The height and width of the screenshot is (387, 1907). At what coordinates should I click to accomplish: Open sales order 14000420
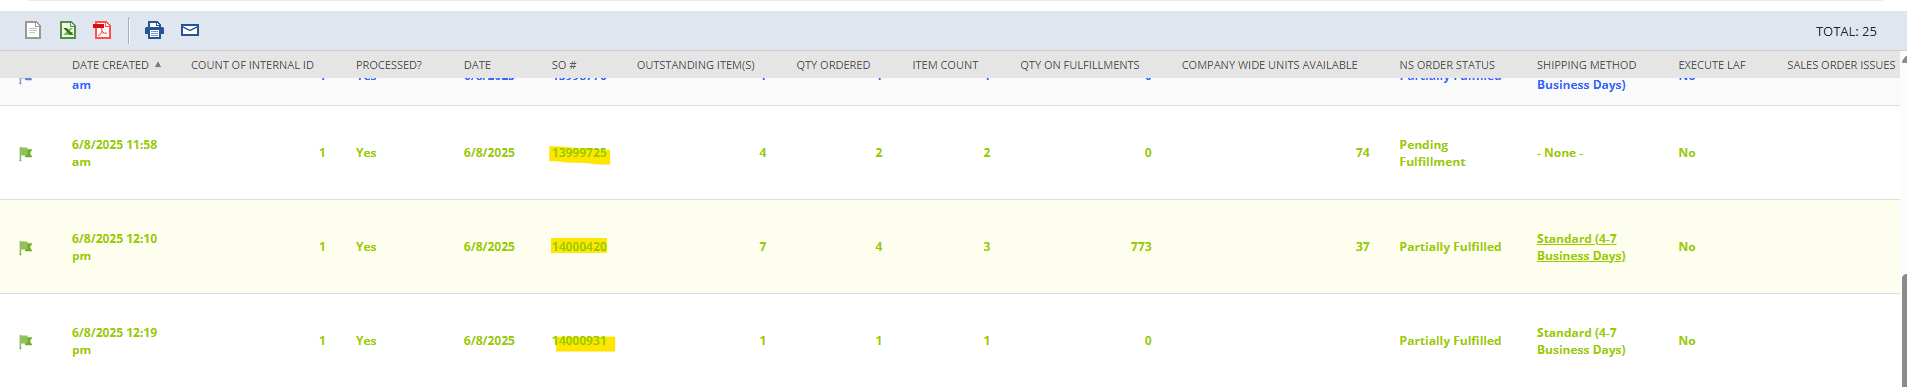click(579, 247)
